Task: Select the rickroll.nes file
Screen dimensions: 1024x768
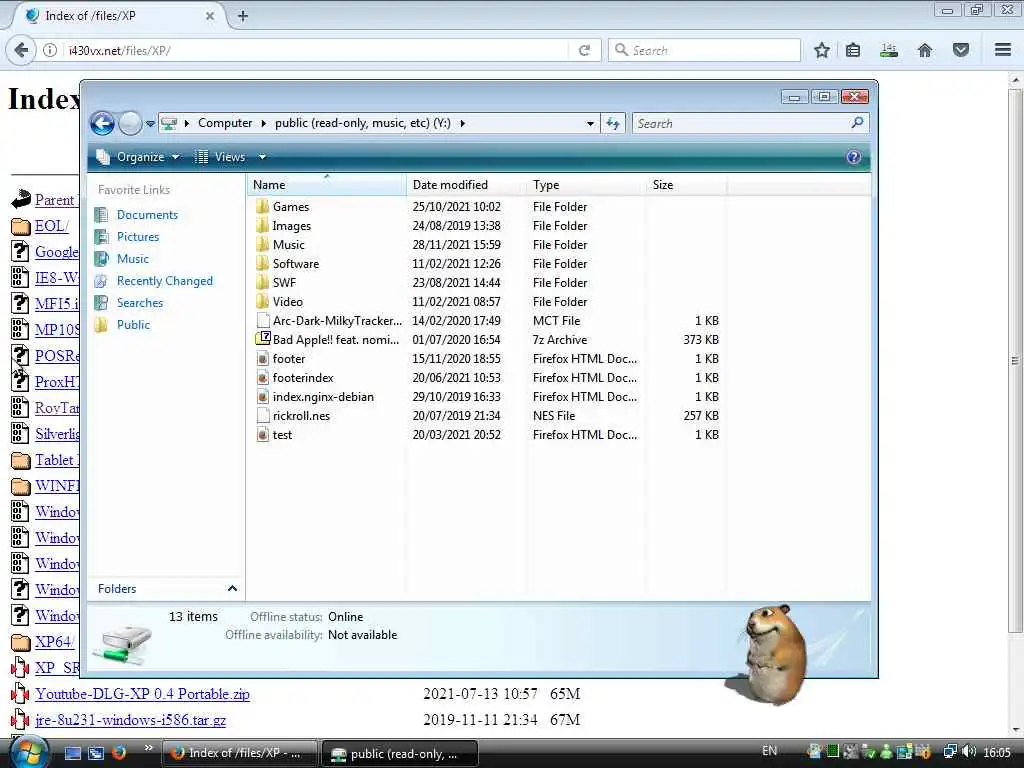Action: (301, 415)
